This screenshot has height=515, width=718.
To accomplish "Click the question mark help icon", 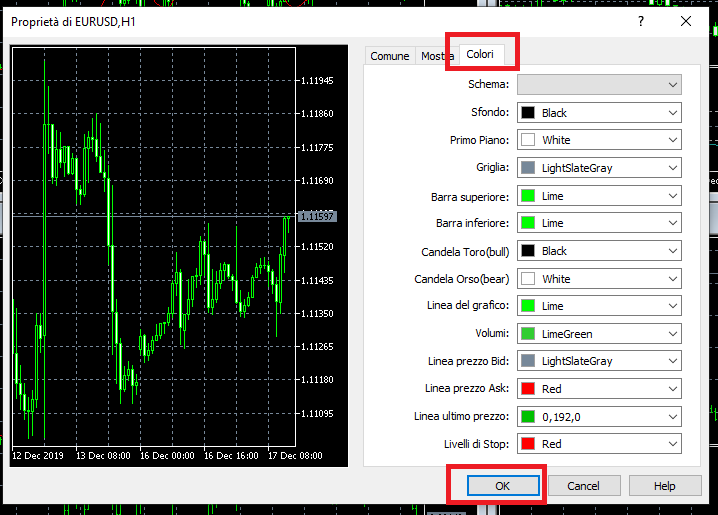I will (641, 21).
